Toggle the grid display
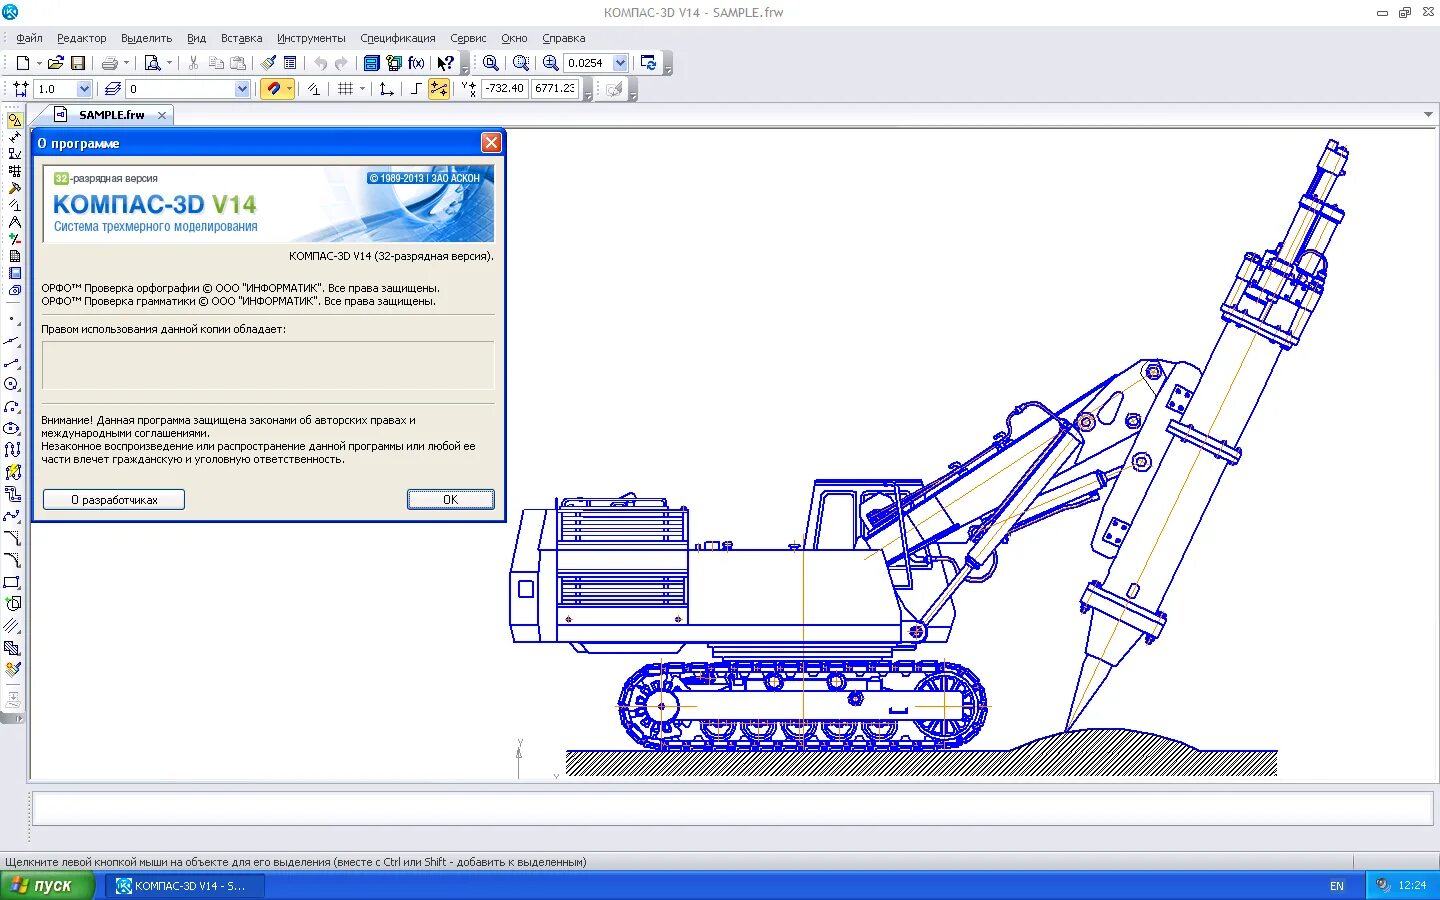 pyautogui.click(x=345, y=89)
